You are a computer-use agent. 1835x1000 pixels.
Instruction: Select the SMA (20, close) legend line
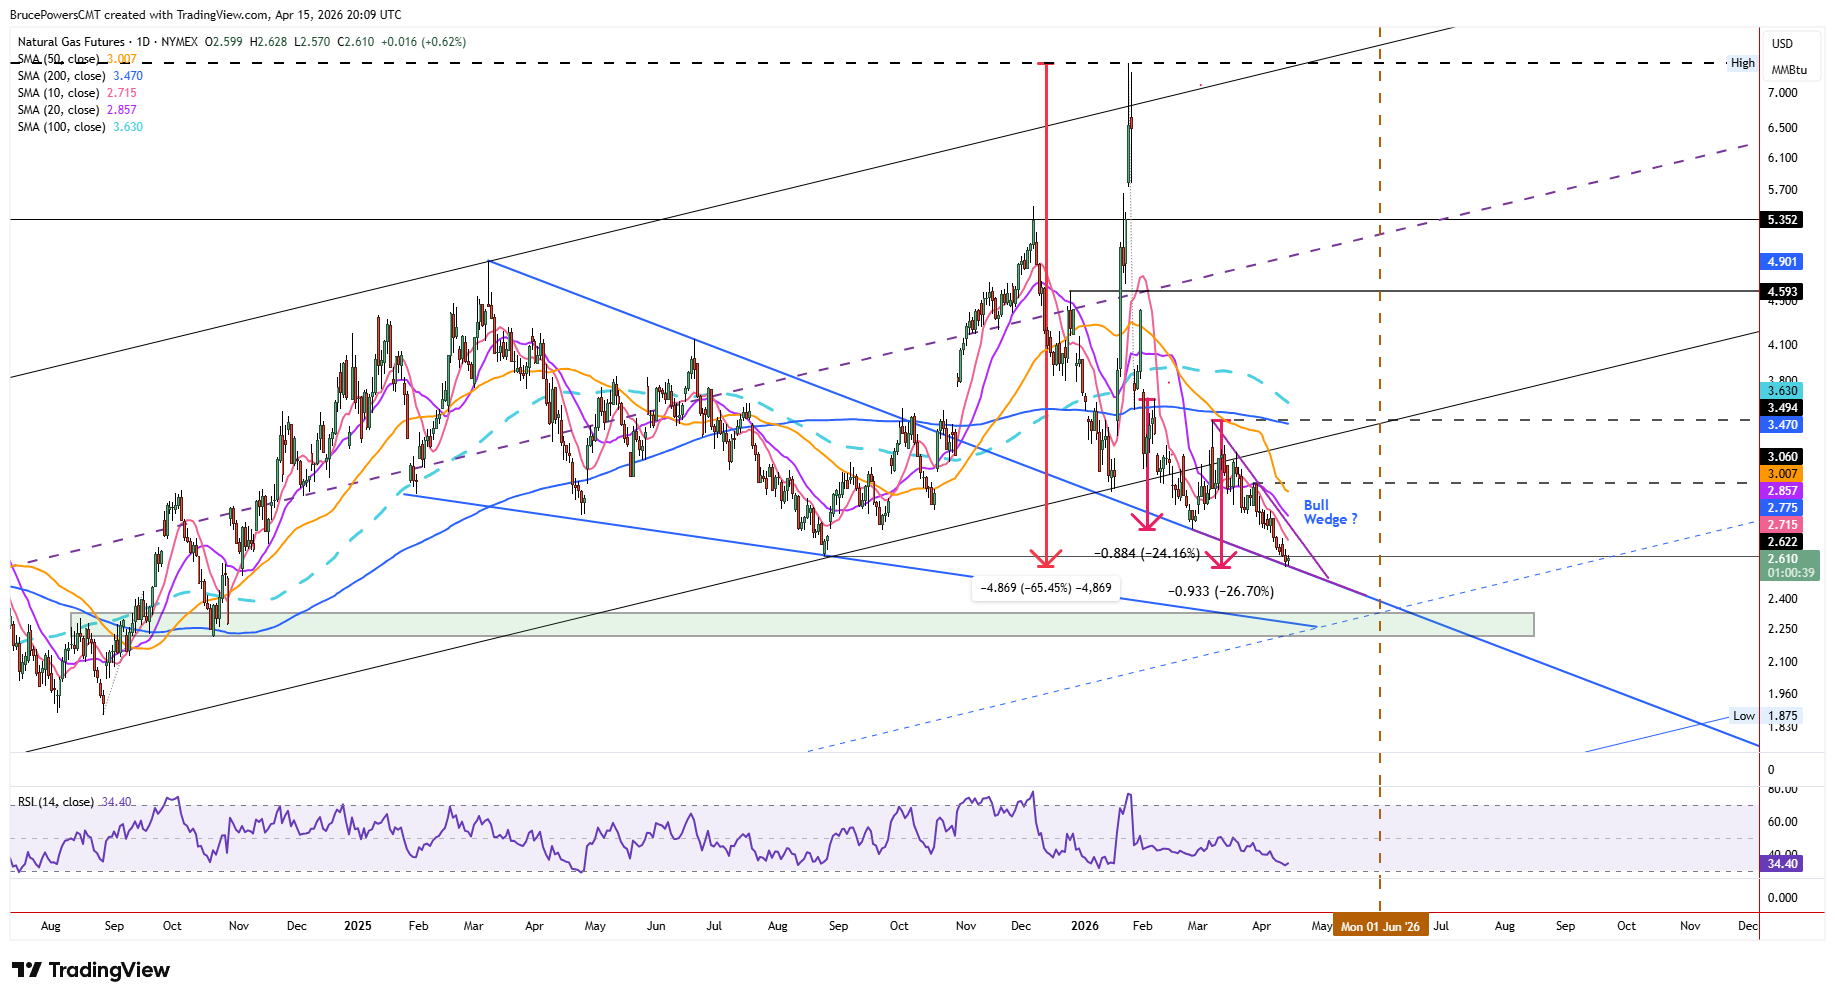[77, 110]
